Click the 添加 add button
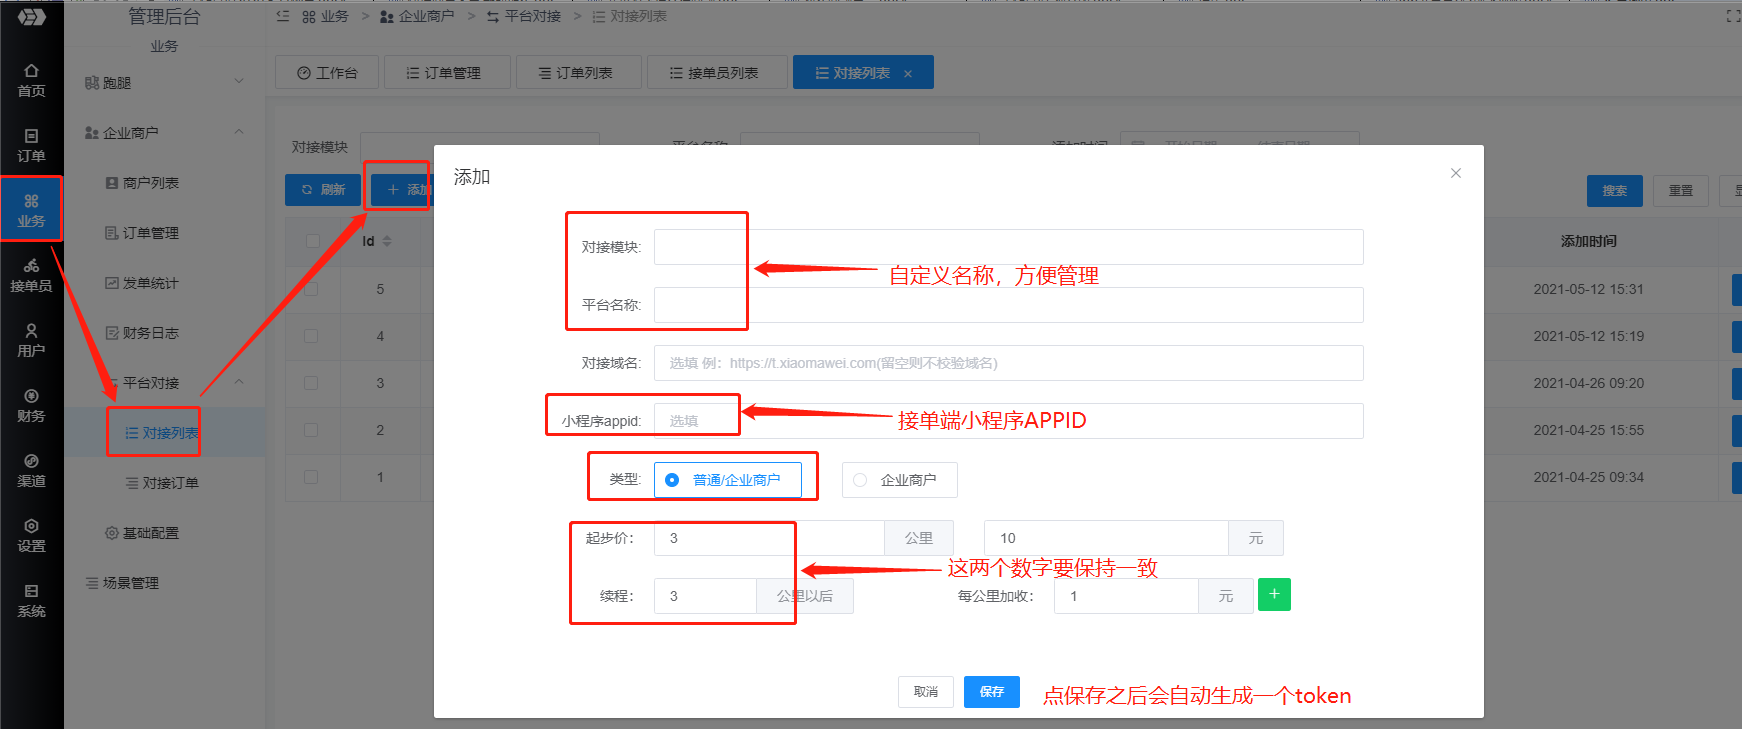This screenshot has width=1742, height=729. tap(402, 190)
